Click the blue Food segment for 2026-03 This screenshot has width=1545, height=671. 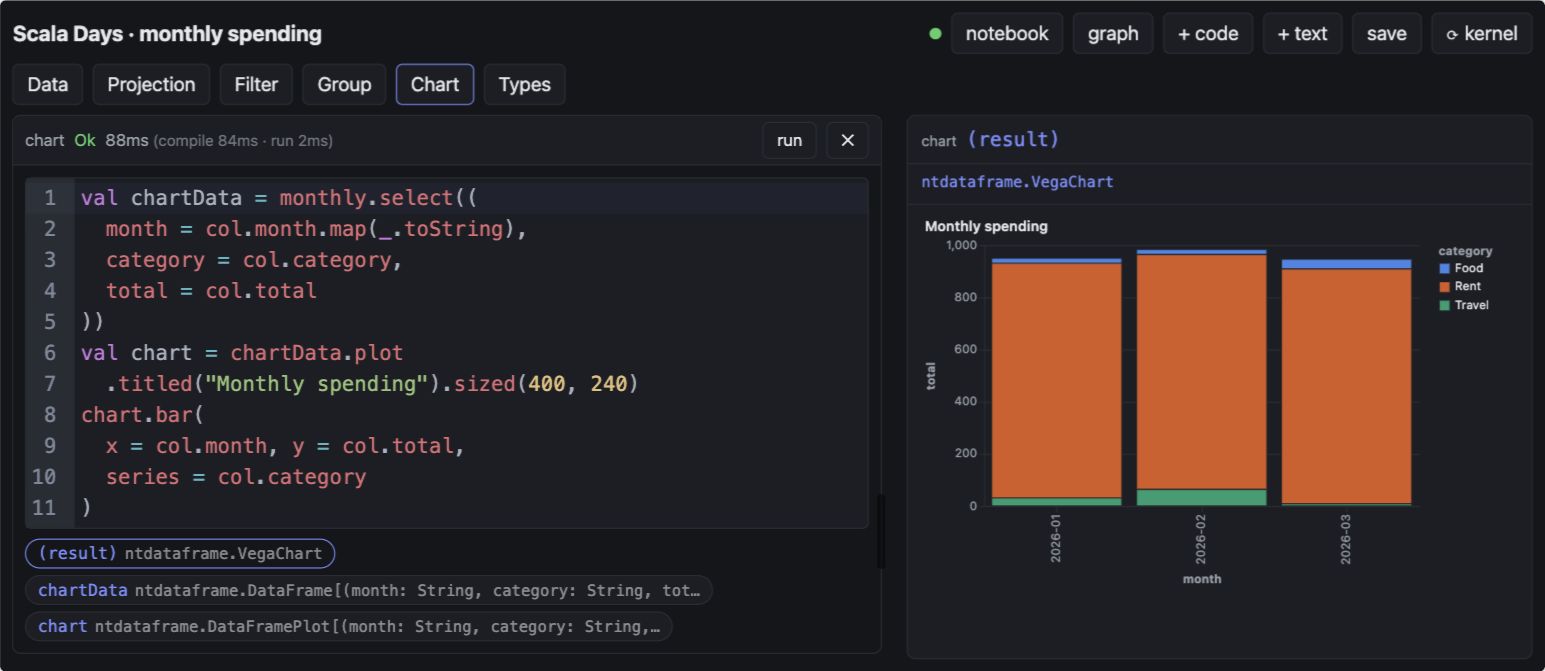coord(1346,264)
